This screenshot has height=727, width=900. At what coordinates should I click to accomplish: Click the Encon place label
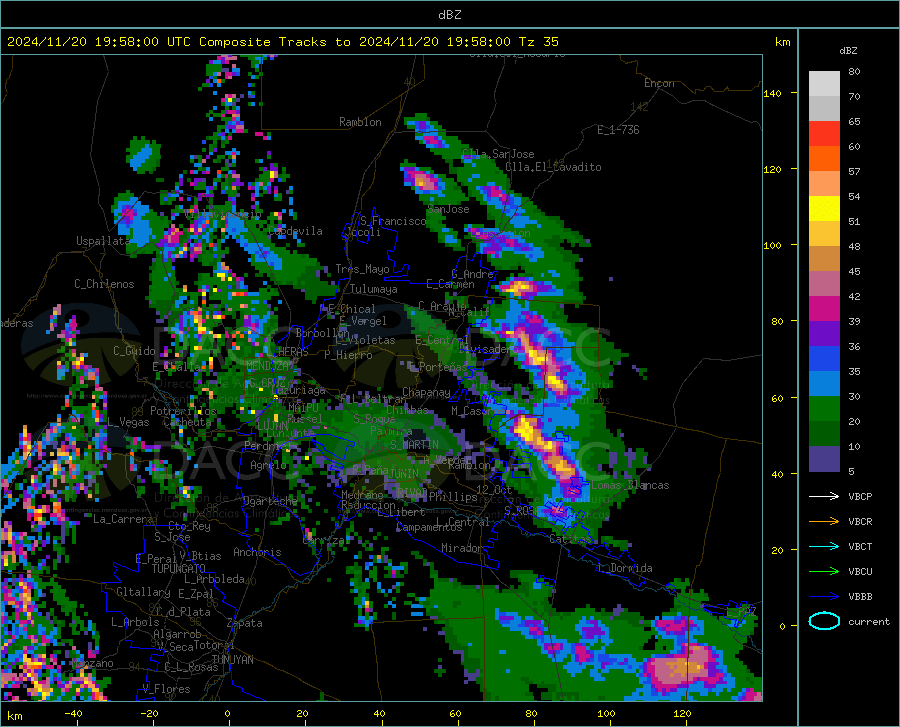coord(659,83)
